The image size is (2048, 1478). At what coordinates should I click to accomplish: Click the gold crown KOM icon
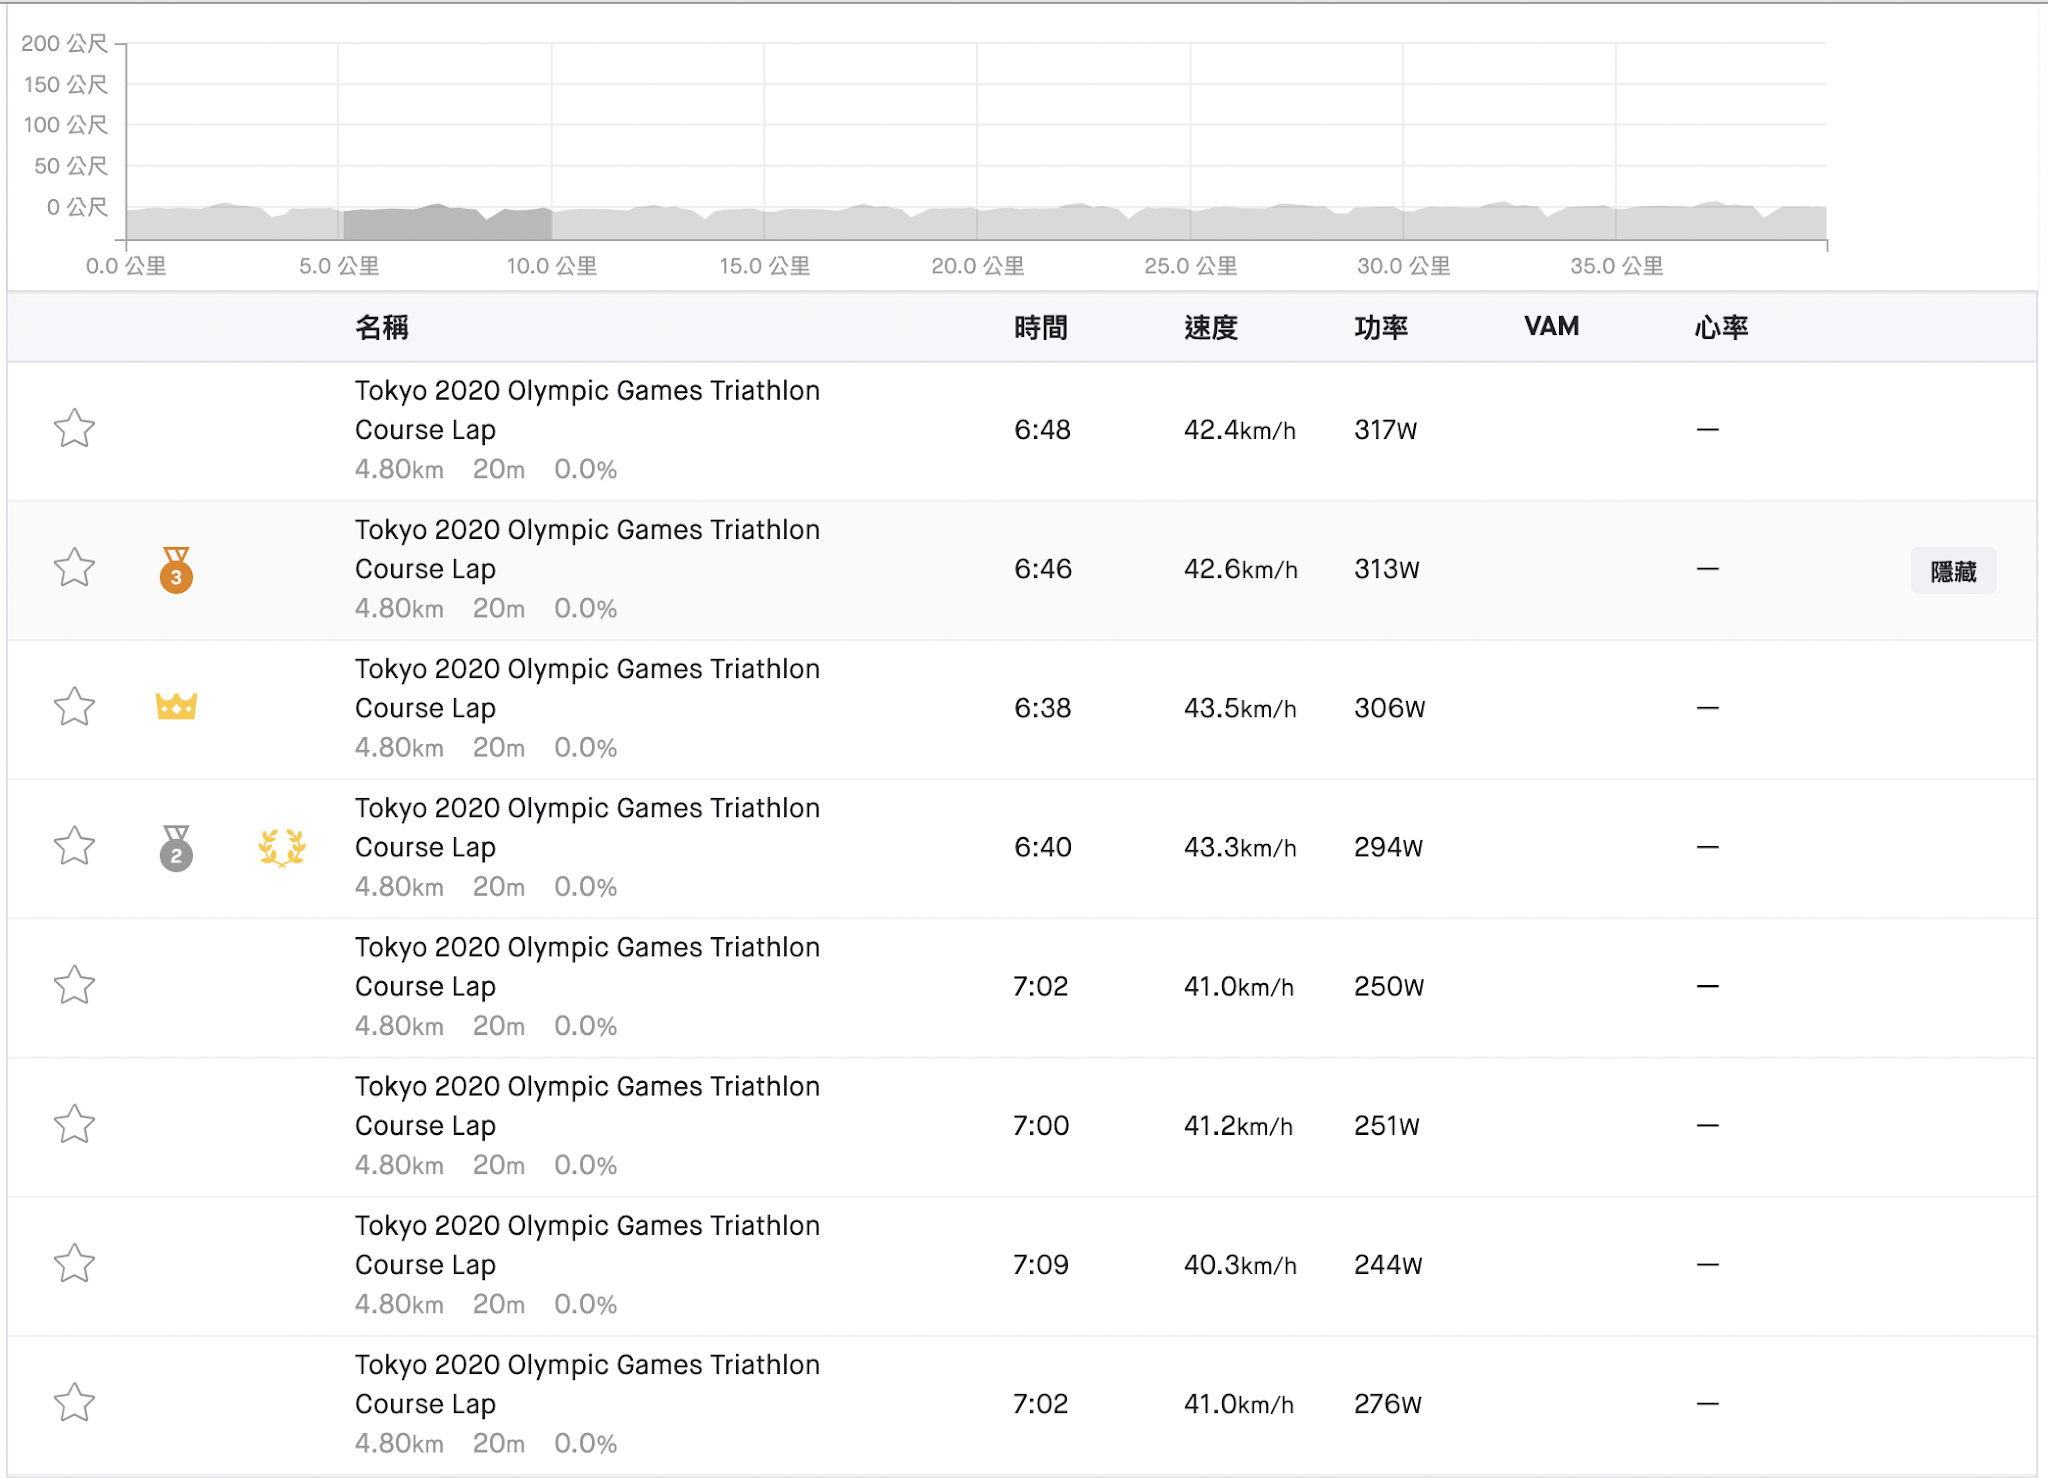coord(176,706)
